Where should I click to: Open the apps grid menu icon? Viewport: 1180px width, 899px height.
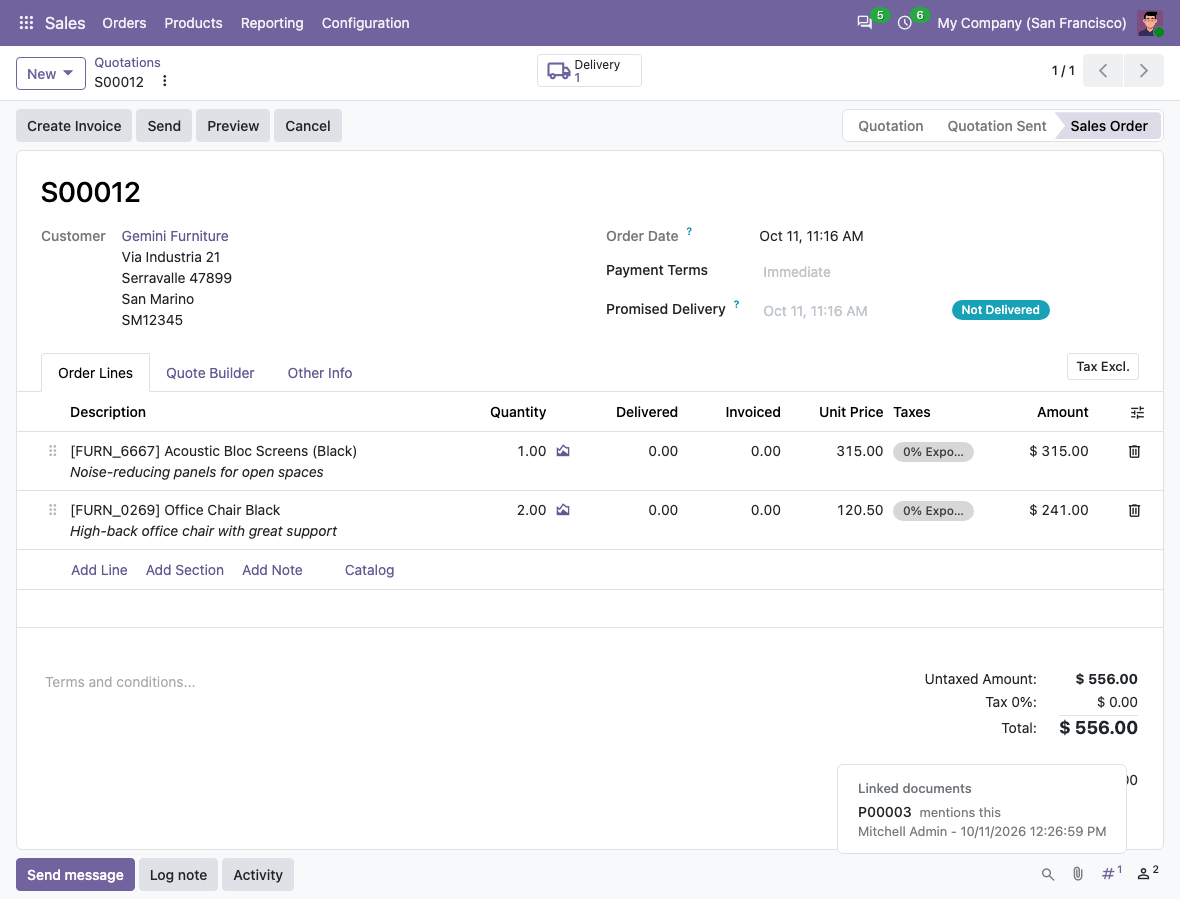point(26,23)
